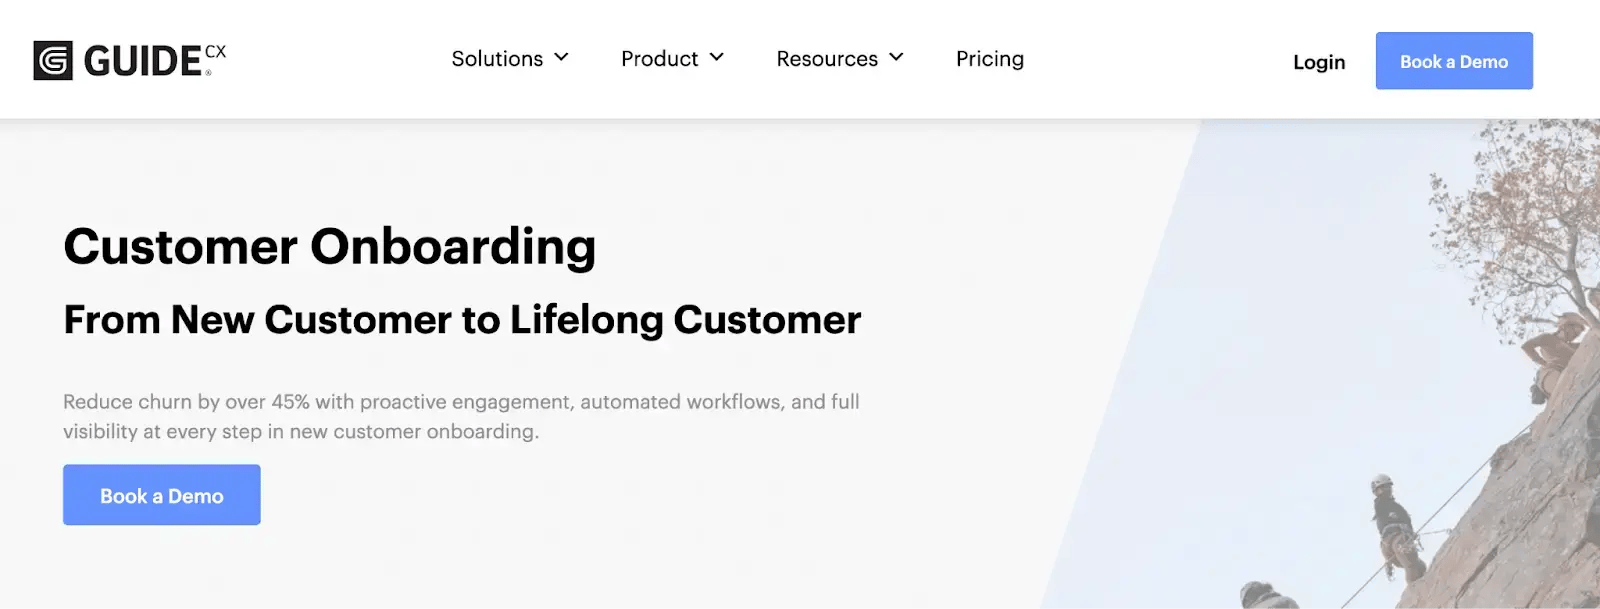Open the Resources menu
1600x609 pixels.
(x=828, y=59)
